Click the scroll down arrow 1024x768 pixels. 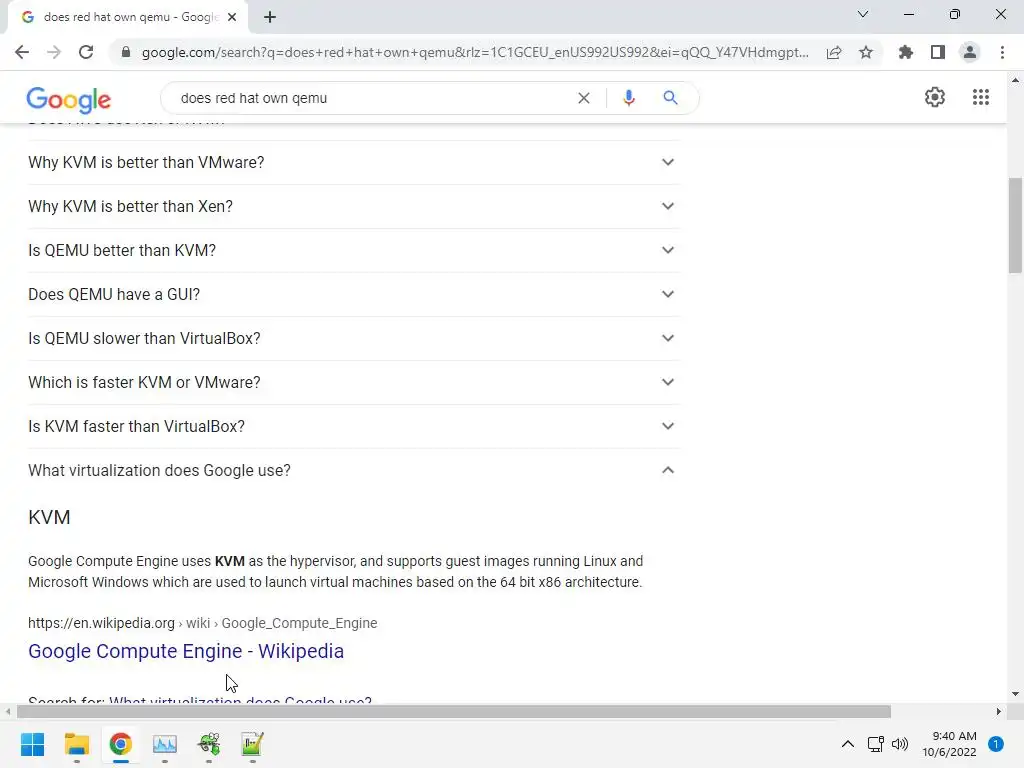1015,694
